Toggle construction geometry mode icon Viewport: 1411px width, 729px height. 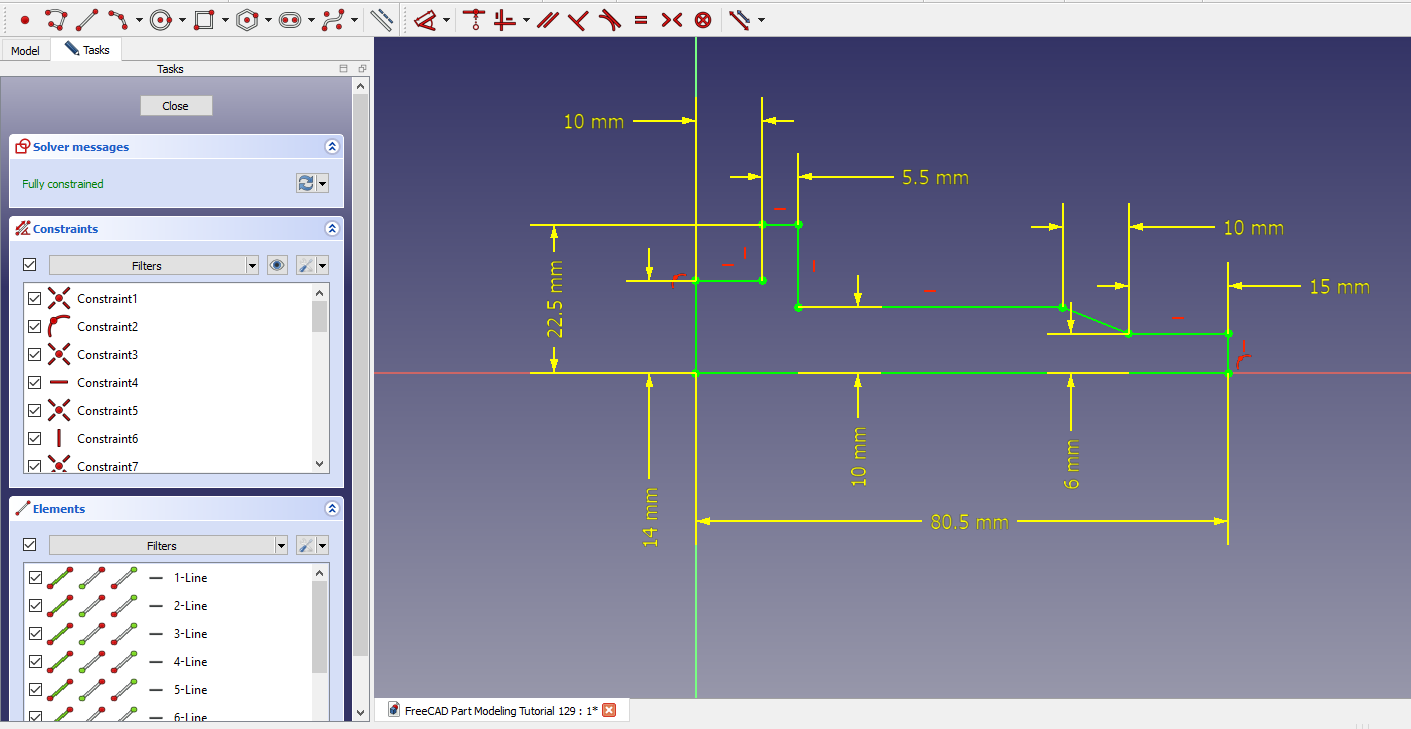tap(381, 19)
